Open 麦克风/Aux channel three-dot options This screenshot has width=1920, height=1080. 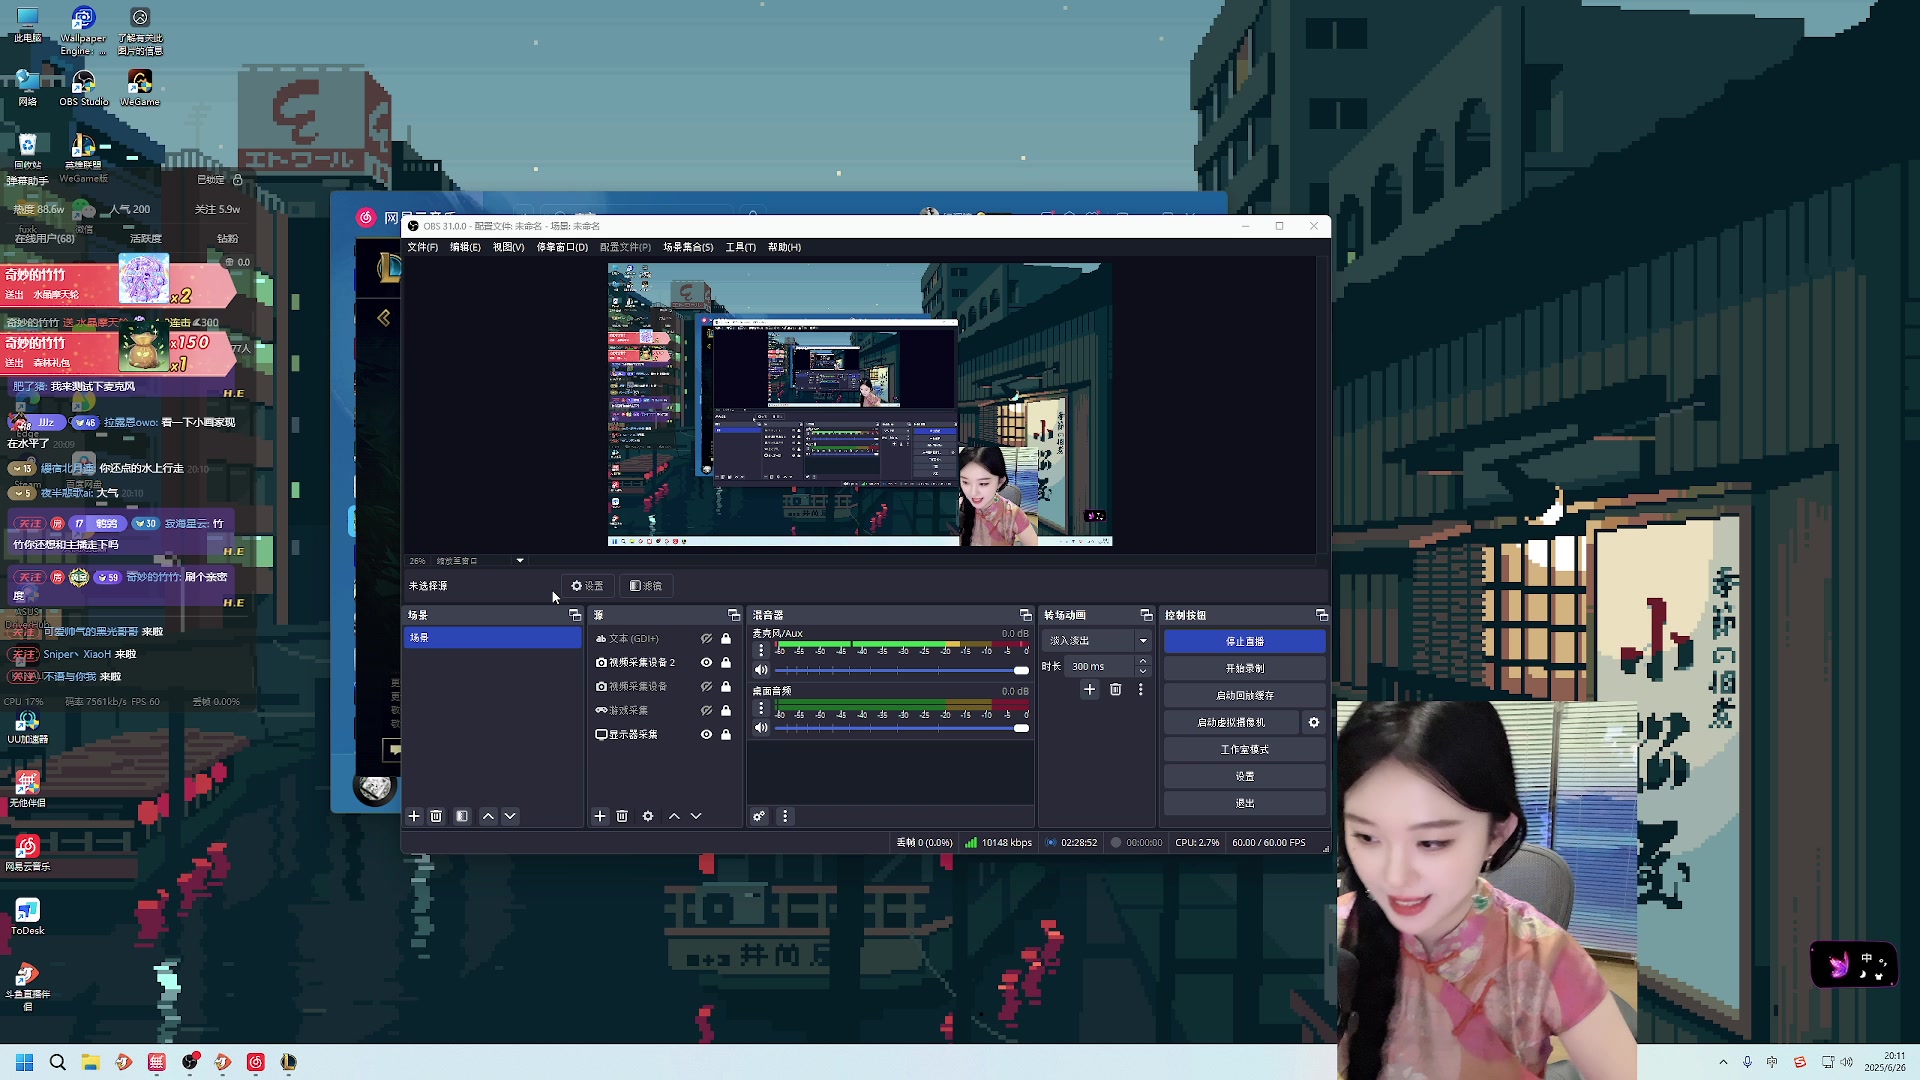pos(761,650)
